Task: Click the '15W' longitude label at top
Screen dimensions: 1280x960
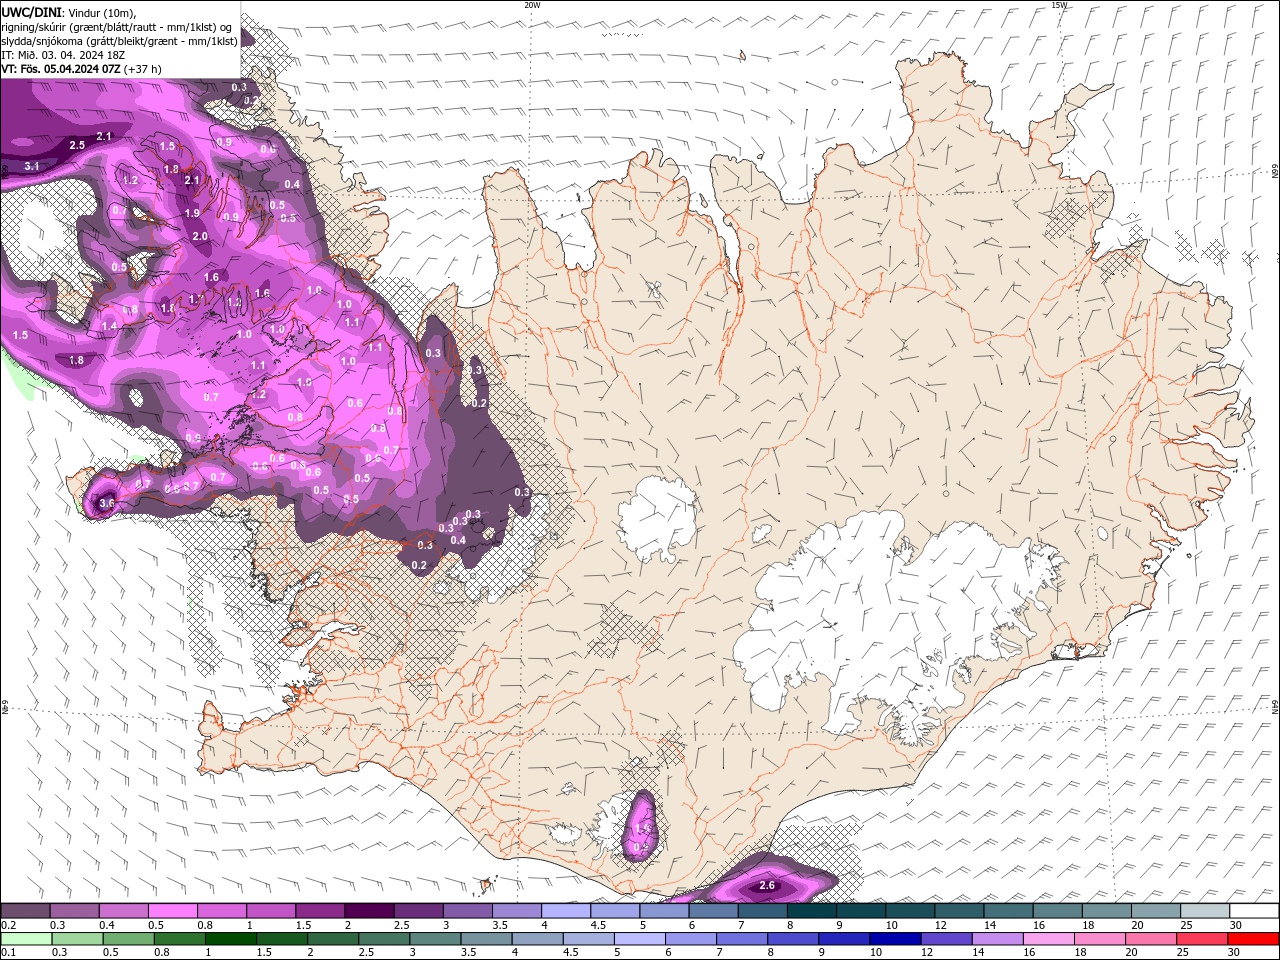Action: (1059, 5)
